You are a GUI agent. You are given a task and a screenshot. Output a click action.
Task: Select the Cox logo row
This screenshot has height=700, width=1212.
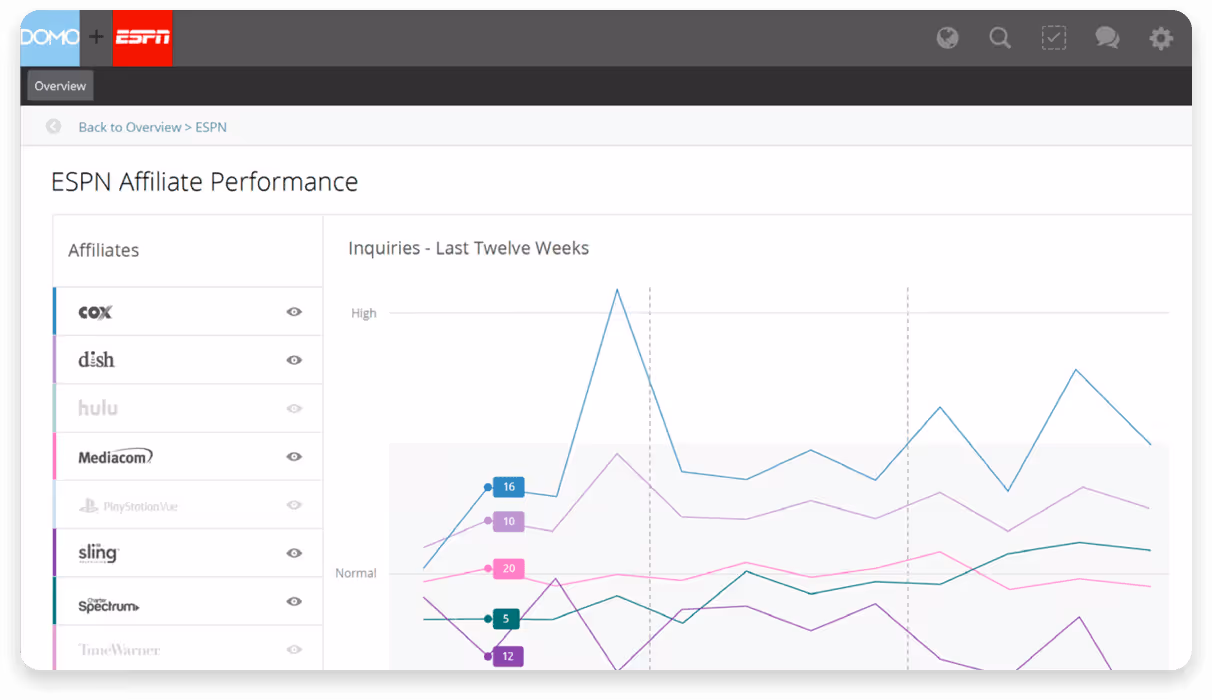point(188,312)
